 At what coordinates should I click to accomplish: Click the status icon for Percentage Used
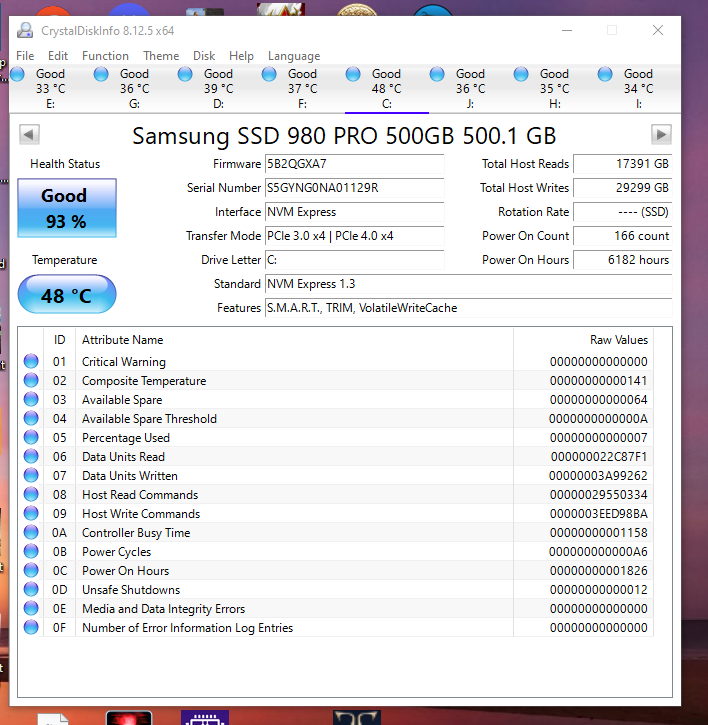tap(31, 437)
